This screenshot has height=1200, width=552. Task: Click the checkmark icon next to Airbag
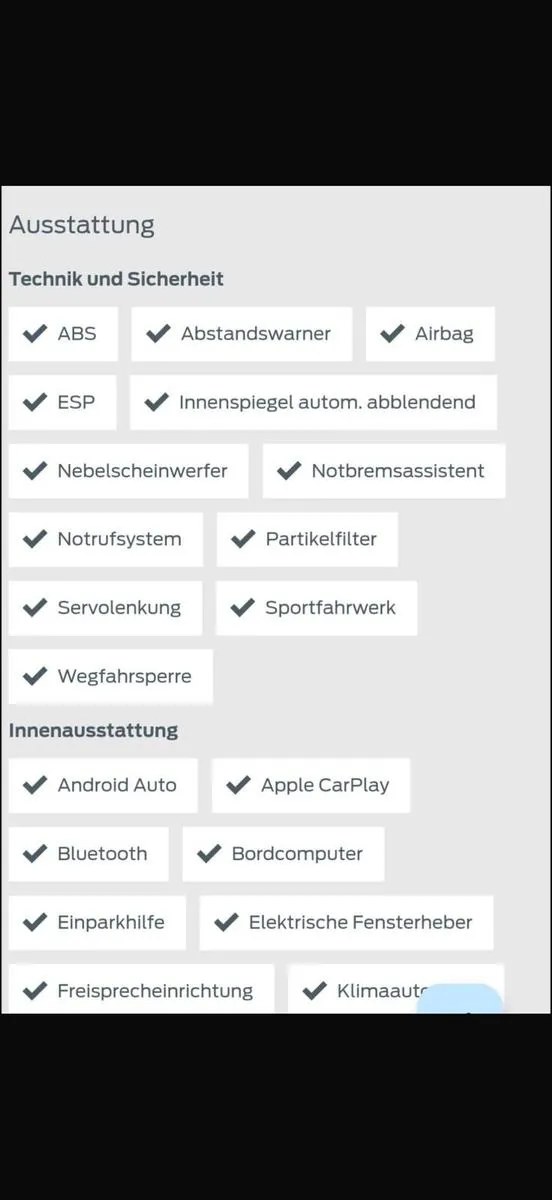392,334
